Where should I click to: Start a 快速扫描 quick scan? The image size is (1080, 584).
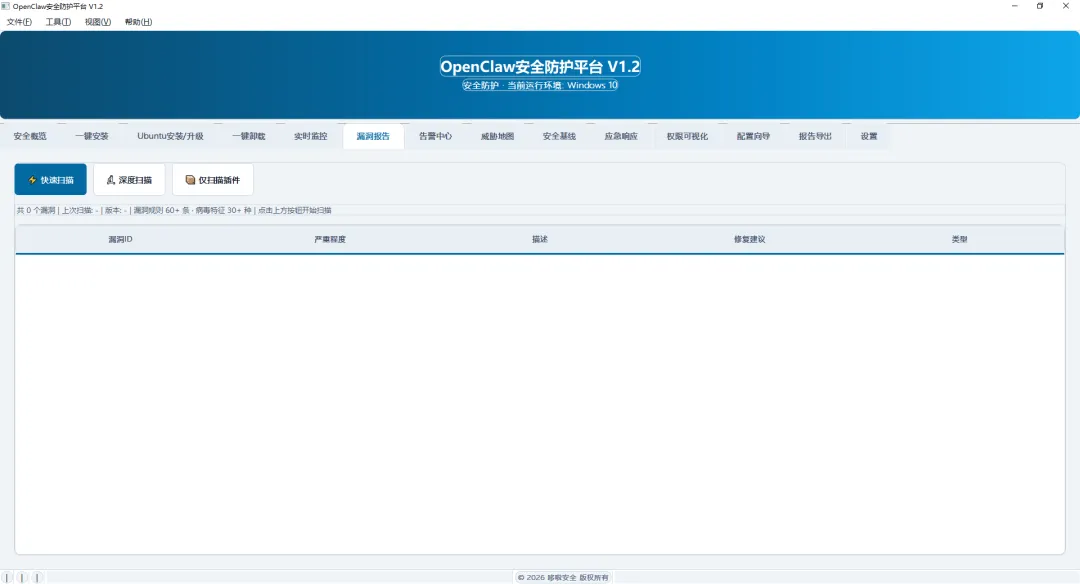[x=50, y=180]
